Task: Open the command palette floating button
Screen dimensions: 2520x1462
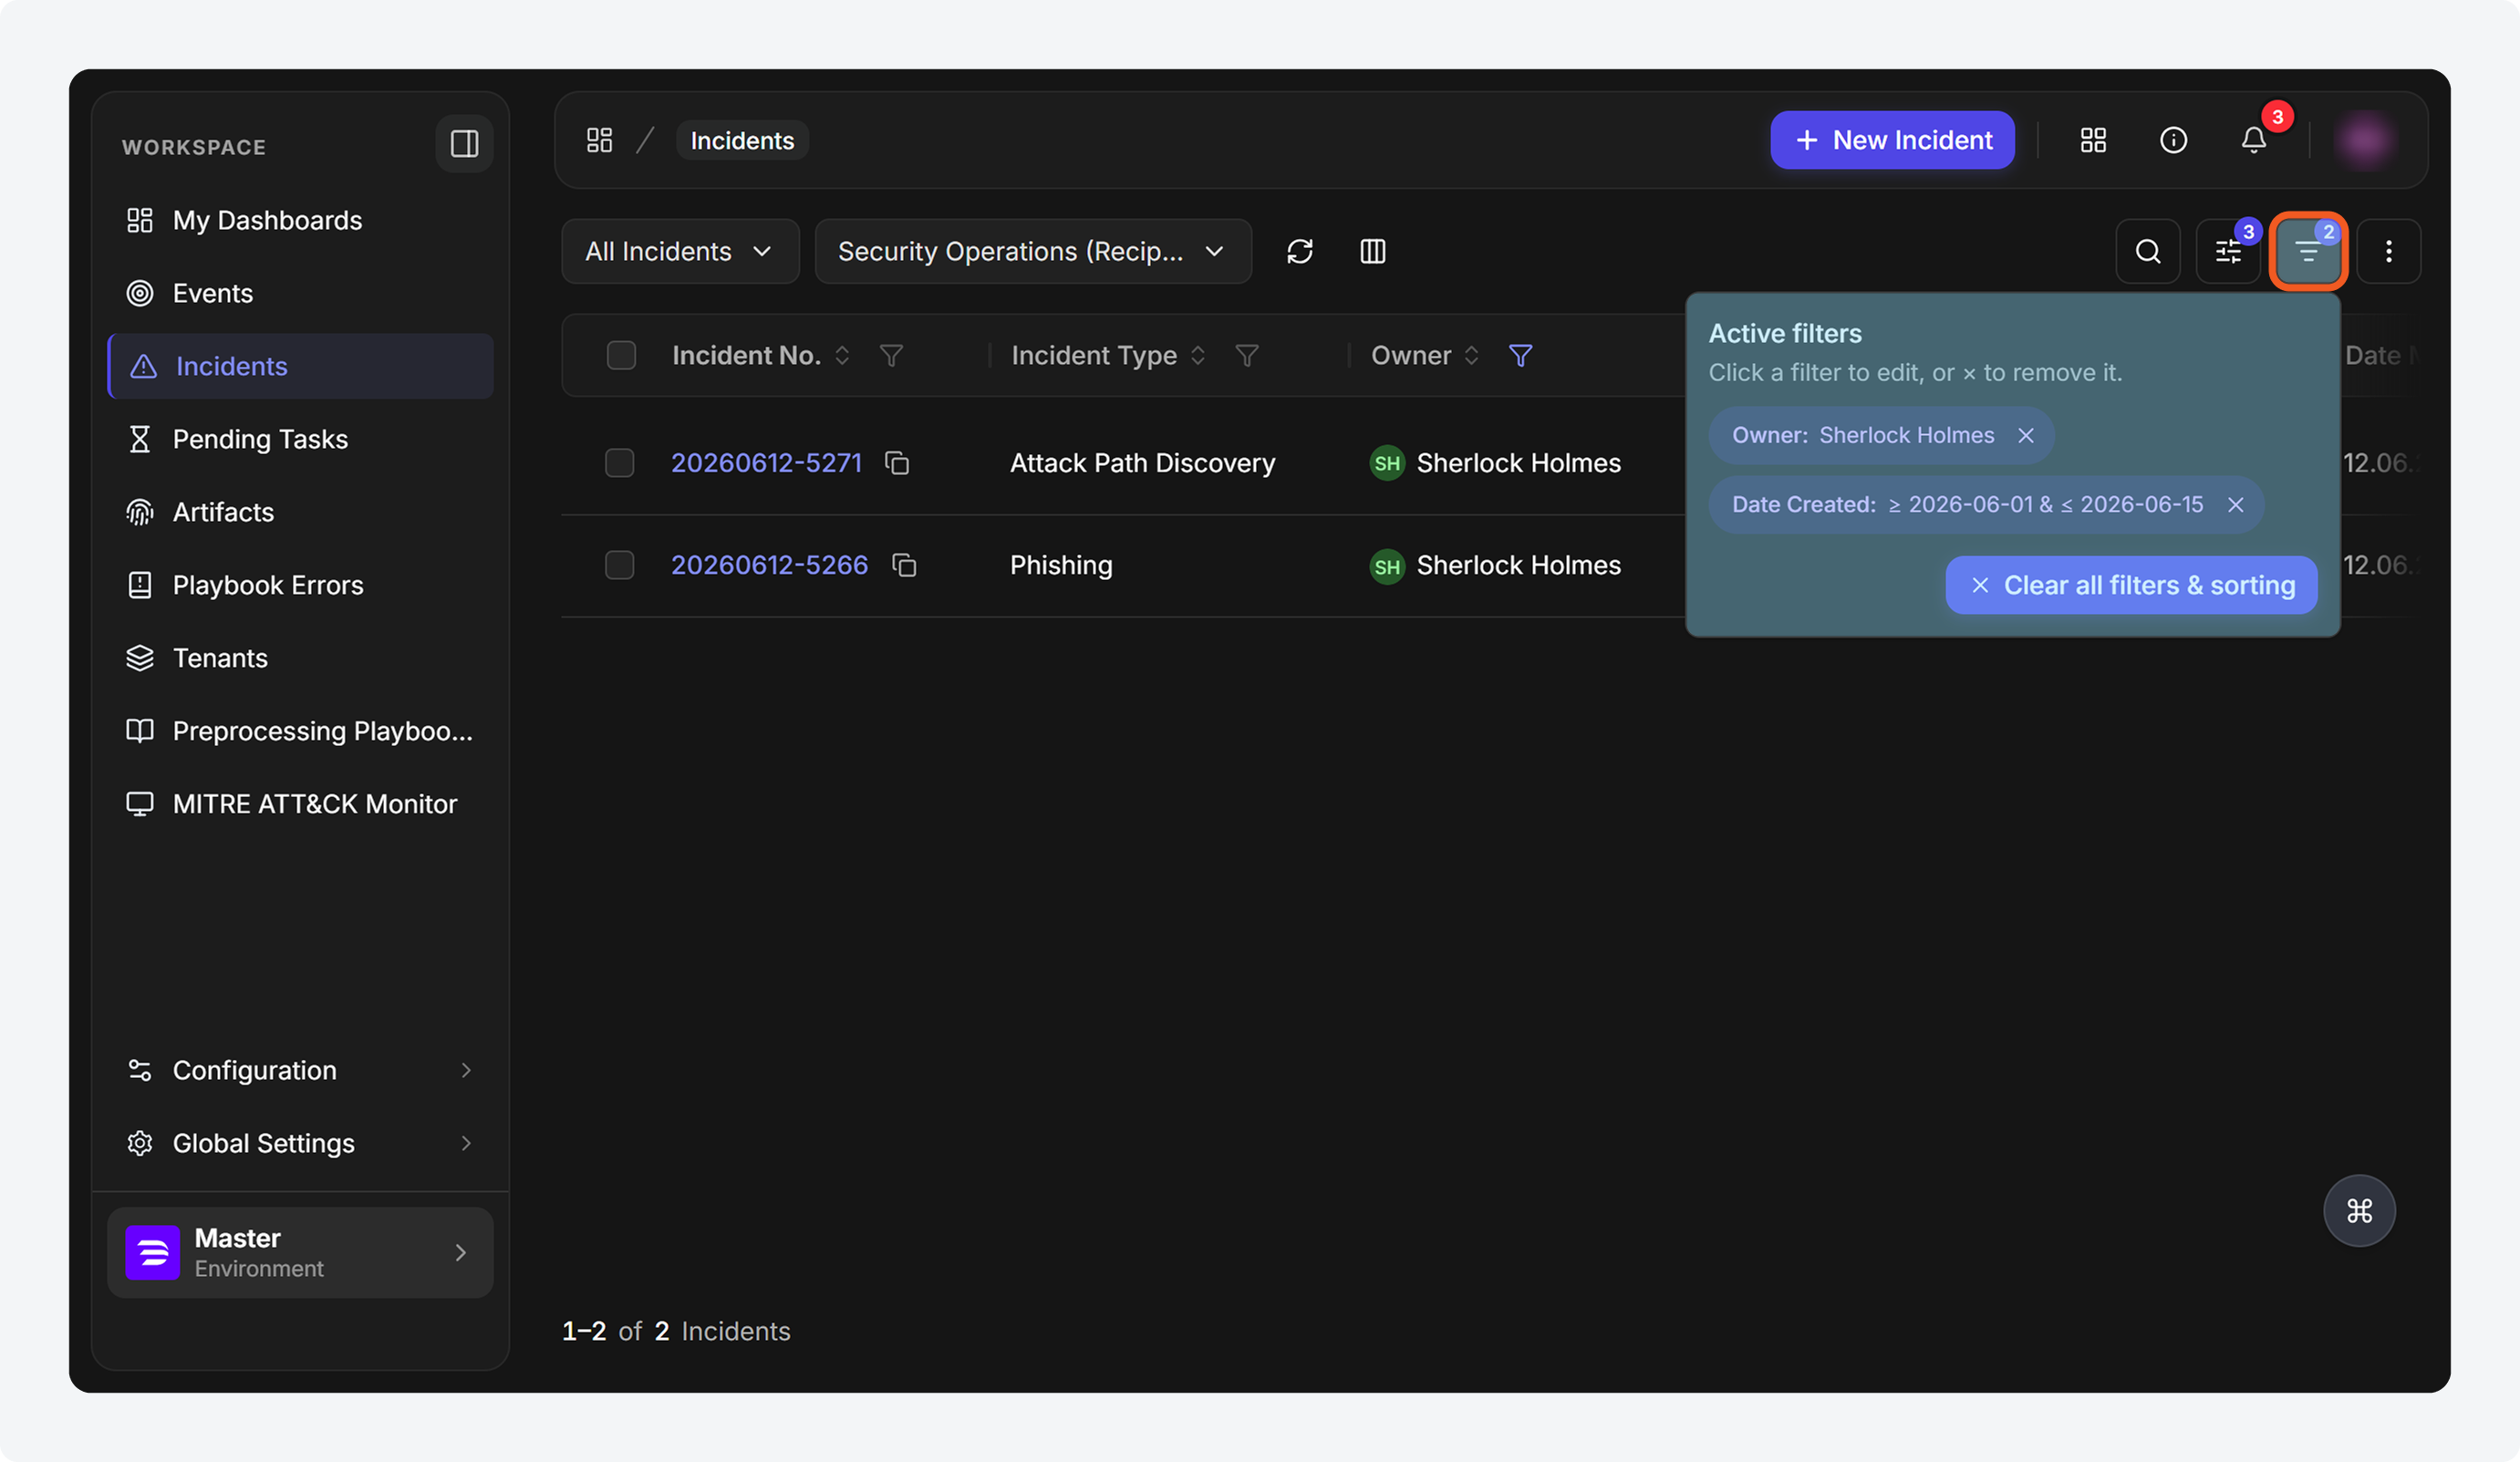Action: (2359, 1210)
